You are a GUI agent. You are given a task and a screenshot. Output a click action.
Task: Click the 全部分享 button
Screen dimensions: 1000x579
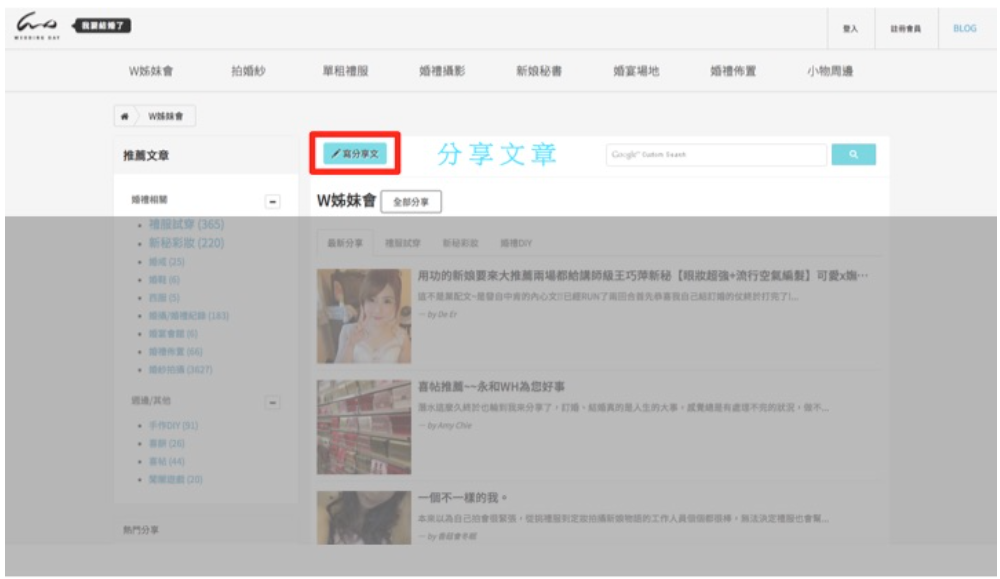point(411,202)
